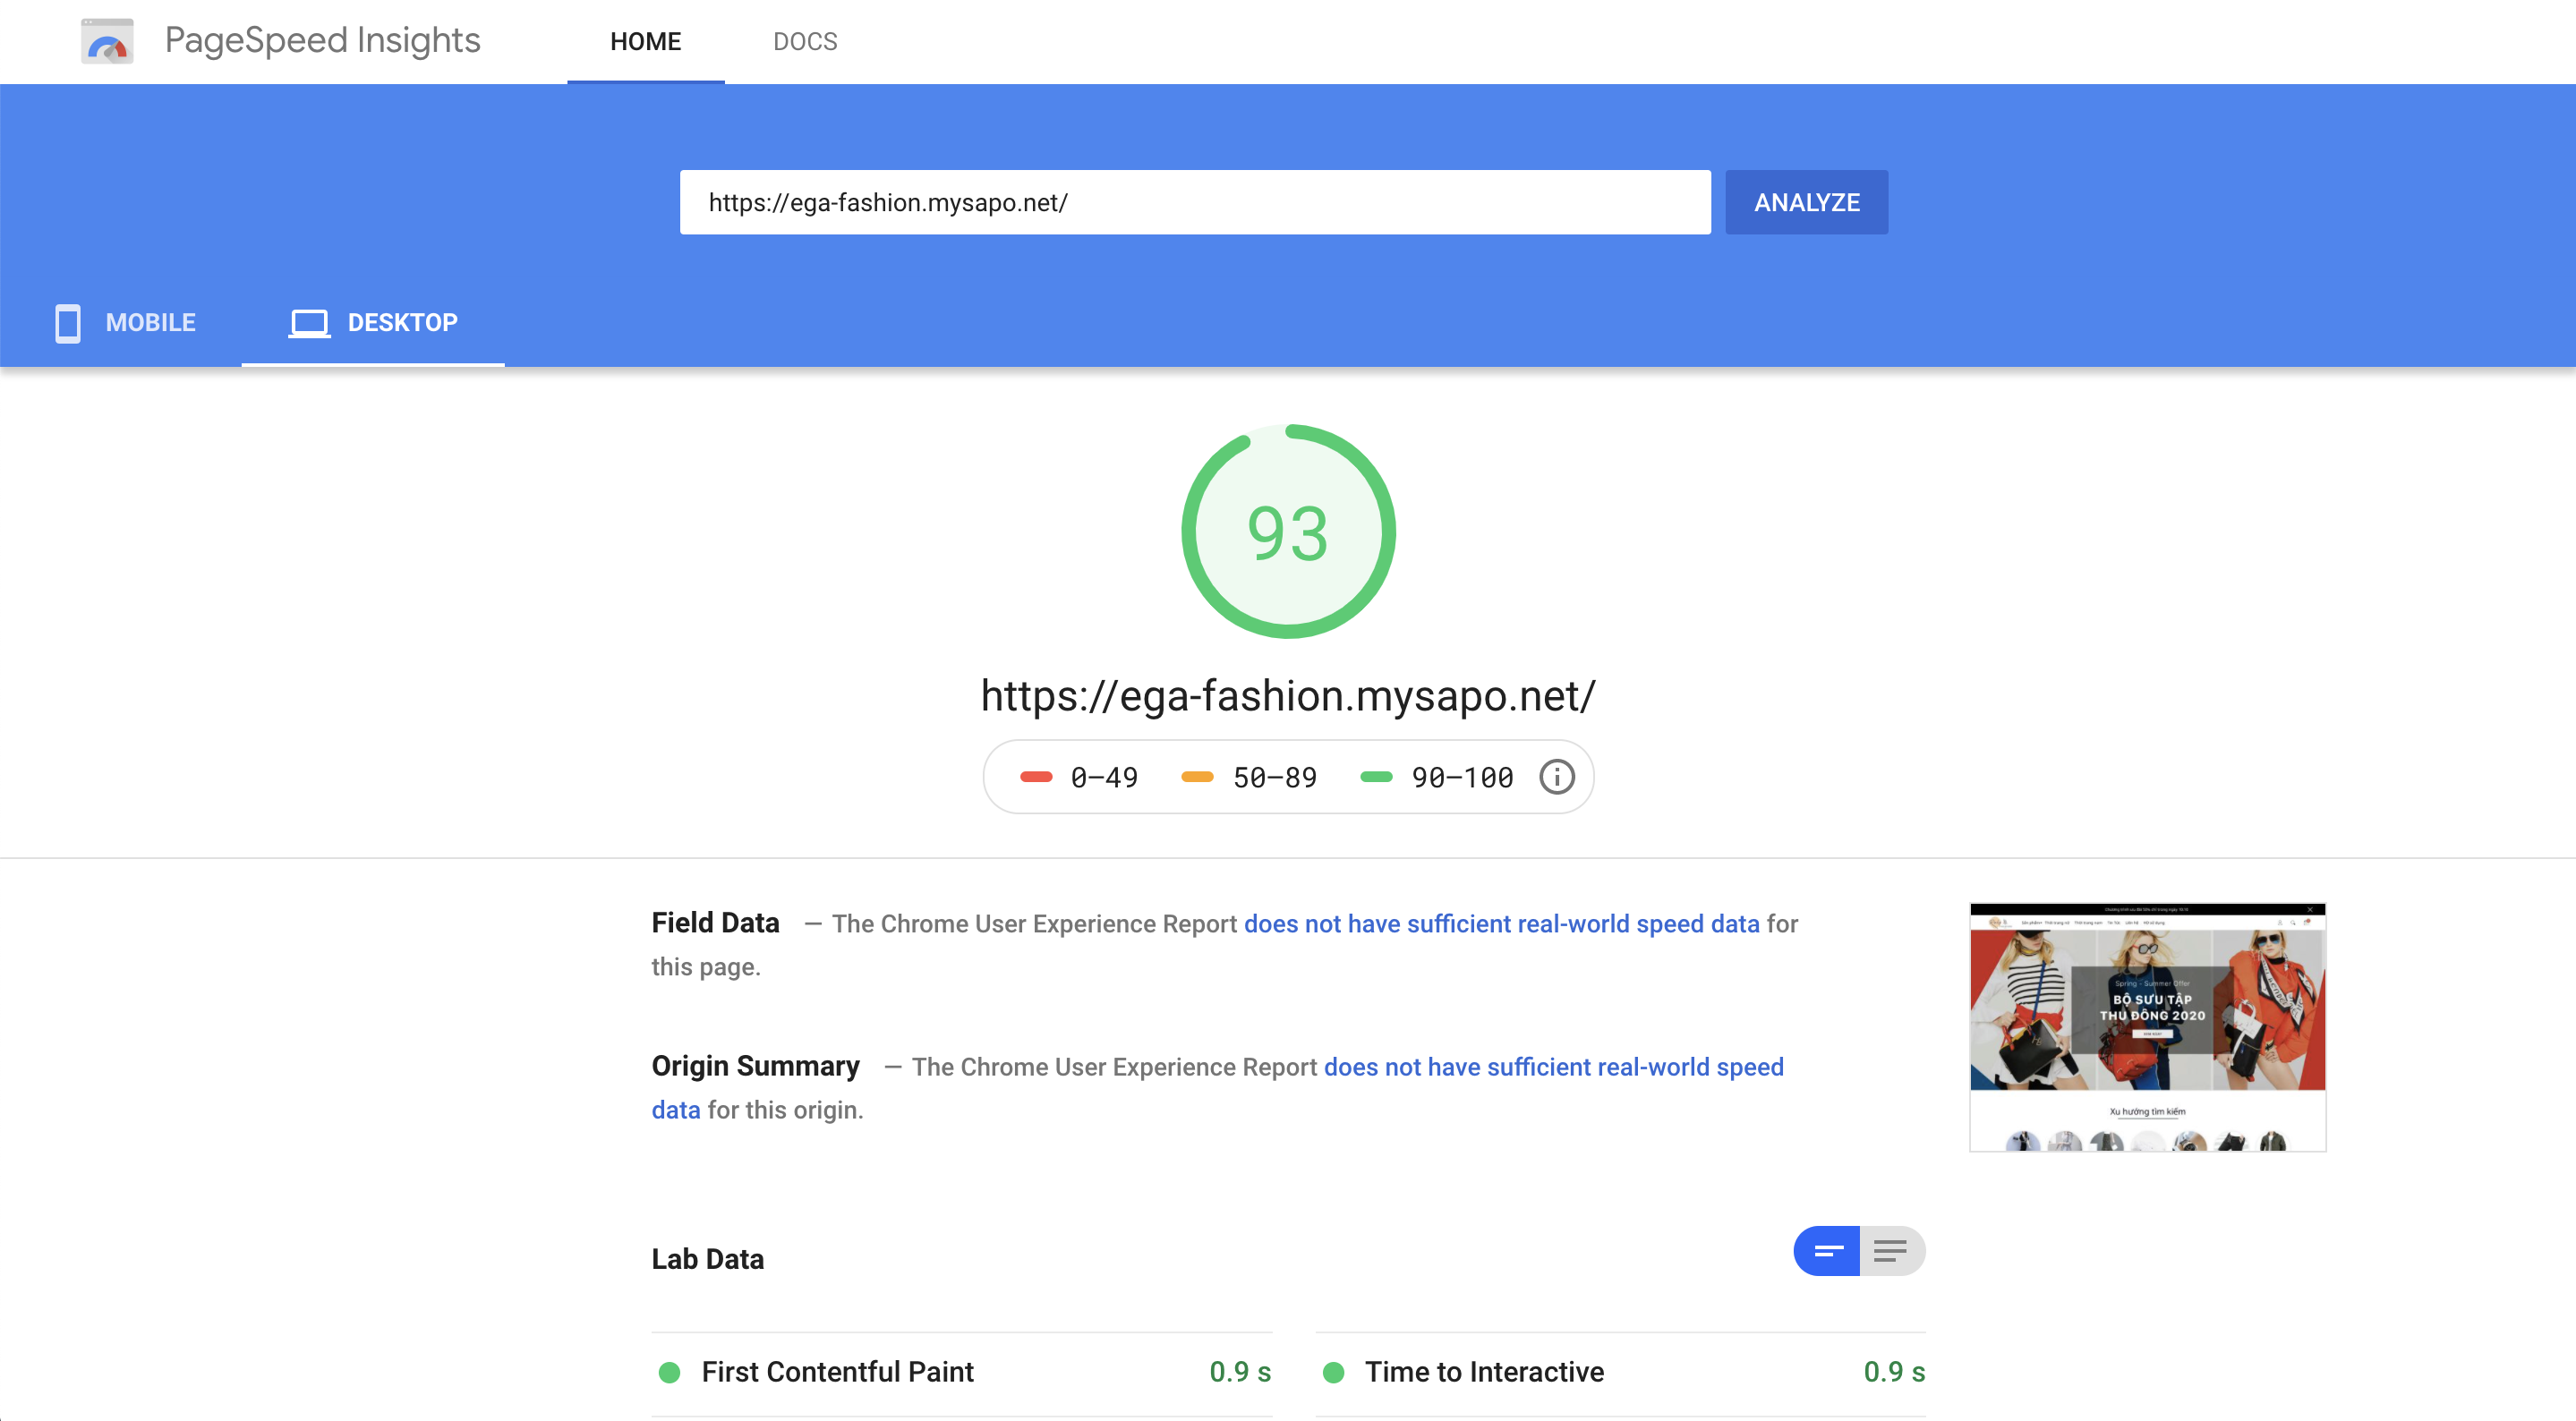
Task: Click the green Time to Interactive dot
Action: (x=1333, y=1372)
